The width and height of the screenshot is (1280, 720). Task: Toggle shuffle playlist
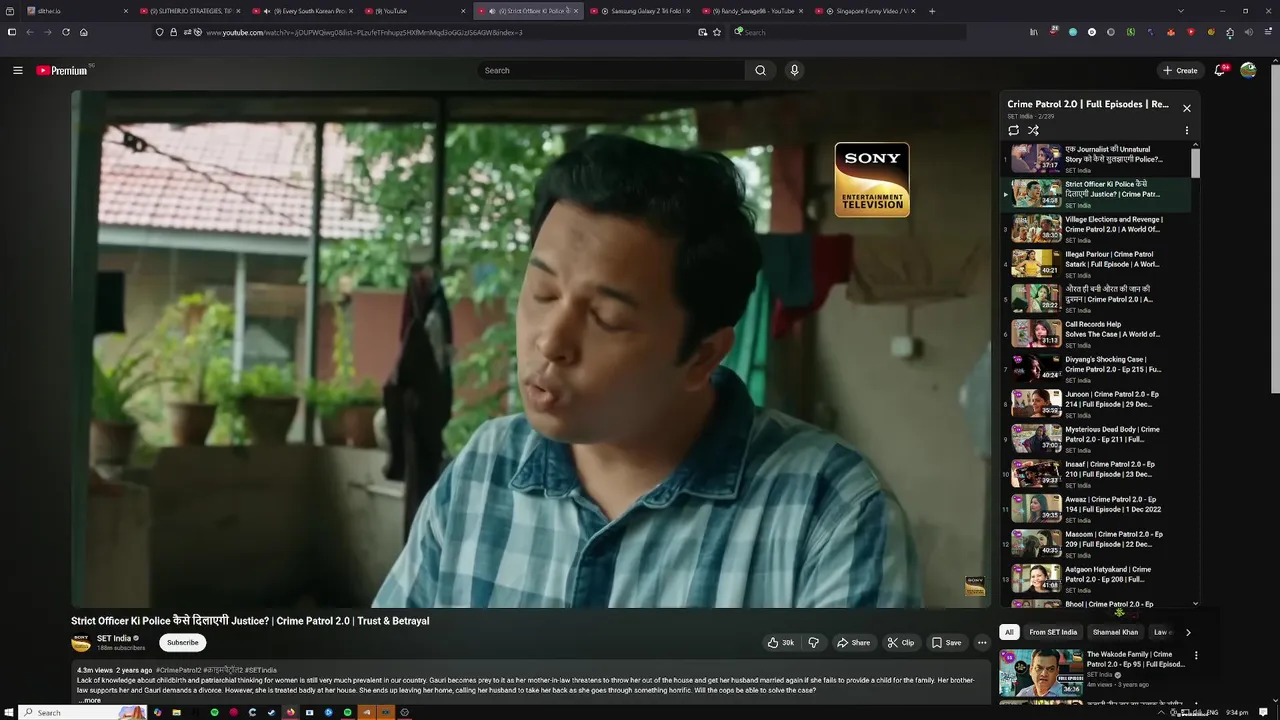(1033, 130)
